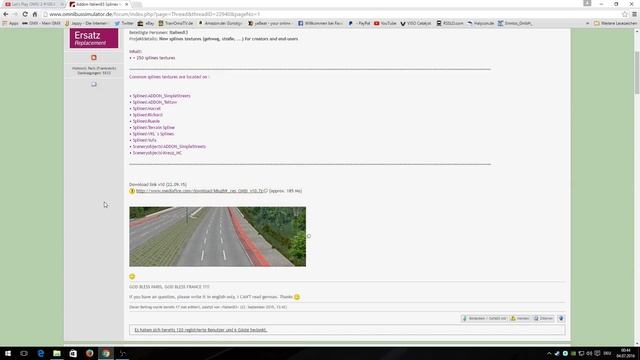Viewport: 640px width, 360px height.
Task: Open the Windows Store taskbar icon
Action: click(x=73, y=353)
